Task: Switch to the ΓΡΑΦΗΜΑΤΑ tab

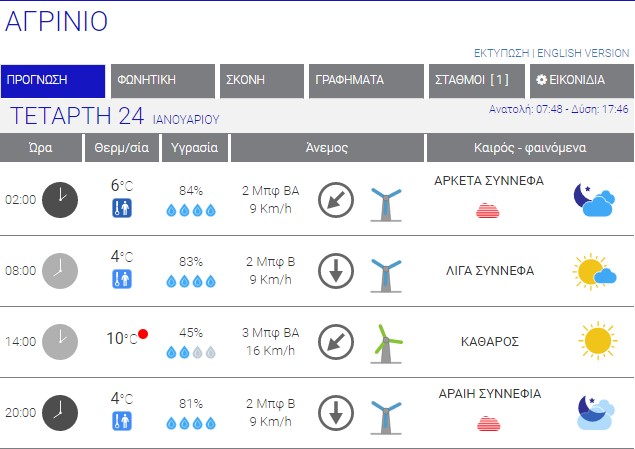Action: 366,81
